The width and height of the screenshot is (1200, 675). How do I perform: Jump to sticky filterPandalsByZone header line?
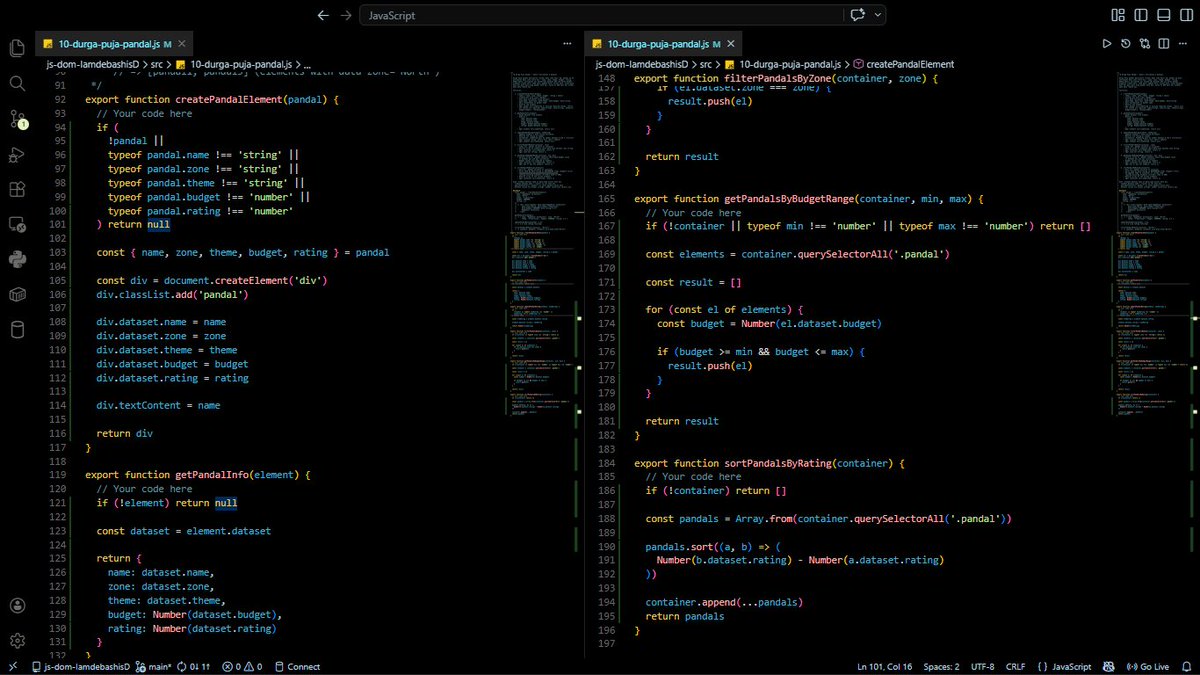tap(785, 78)
